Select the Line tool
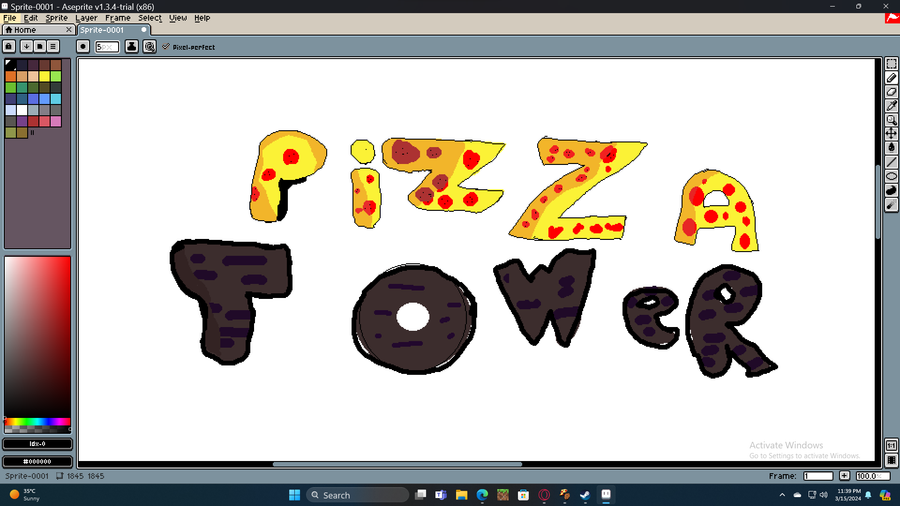Screen dimensions: 900x506 point(891,162)
